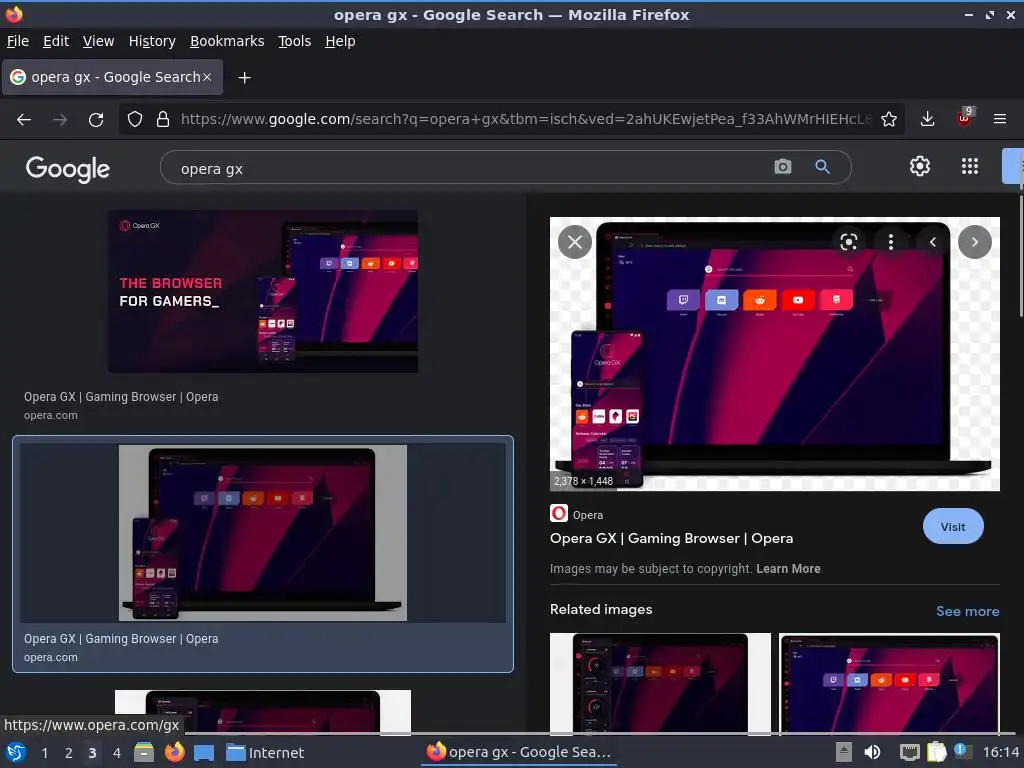
Task: Click selected result's Opera GX caption
Action: 121,639
